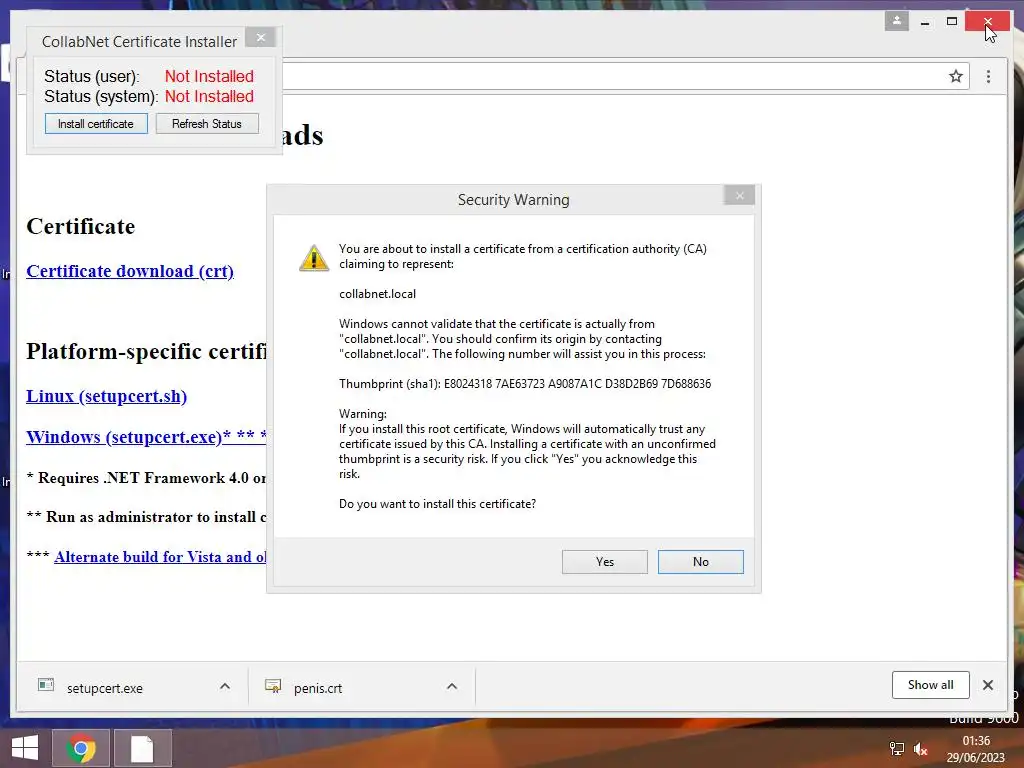Close the Security Warning dialog
The image size is (1024, 768).
click(x=739, y=195)
